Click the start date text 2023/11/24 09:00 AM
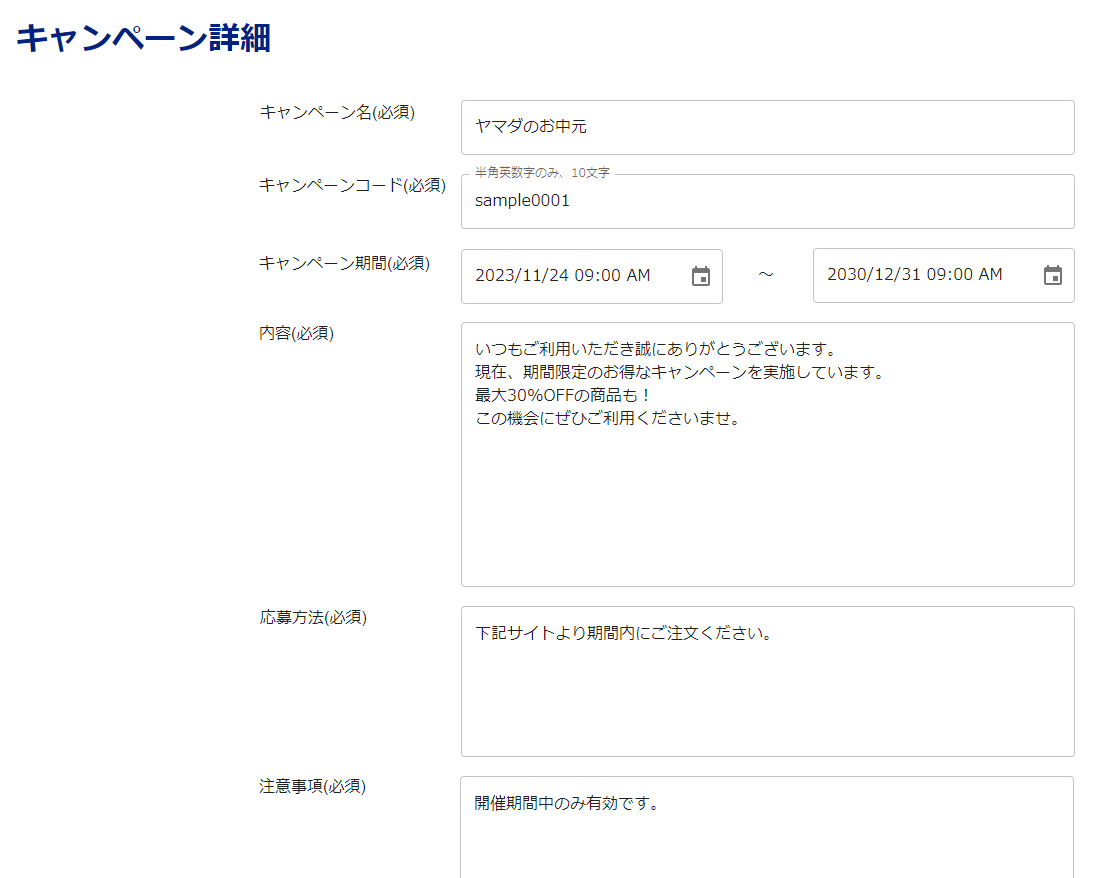1107x878 pixels. point(563,275)
